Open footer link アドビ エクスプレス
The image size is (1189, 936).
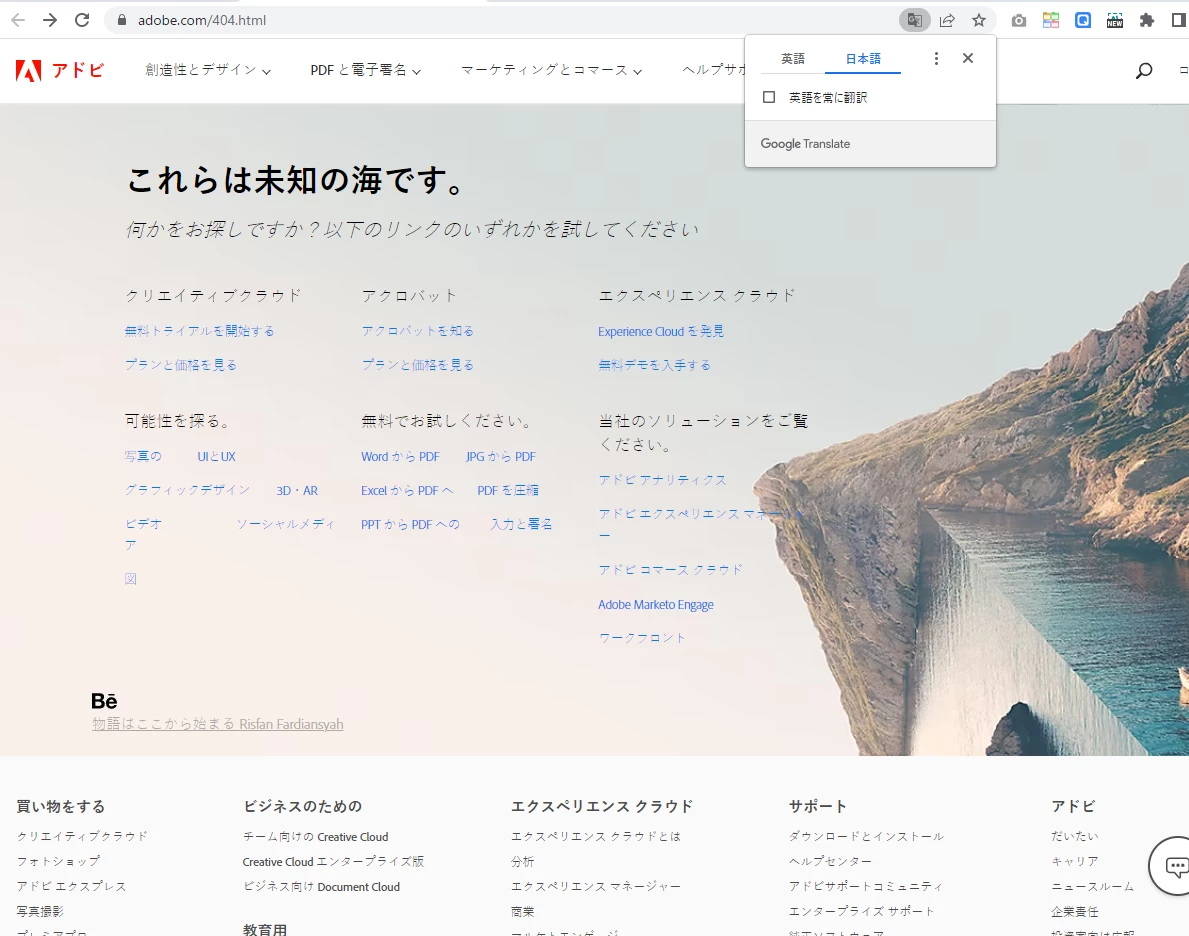pos(71,886)
